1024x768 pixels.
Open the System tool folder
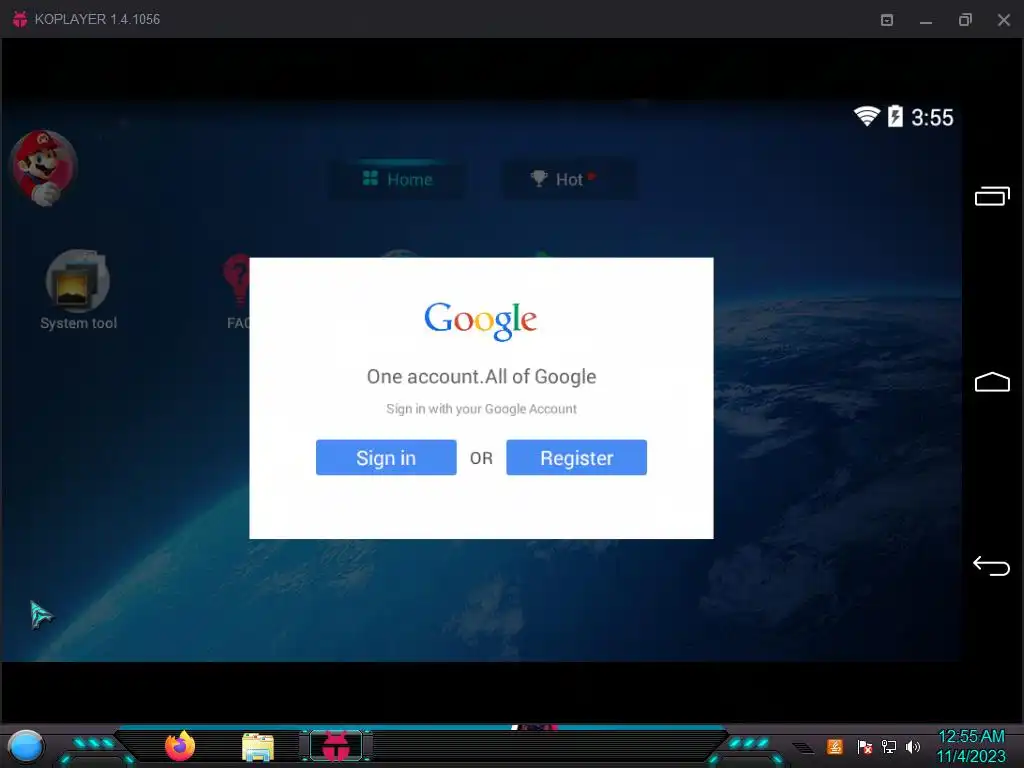pyautogui.click(x=78, y=291)
